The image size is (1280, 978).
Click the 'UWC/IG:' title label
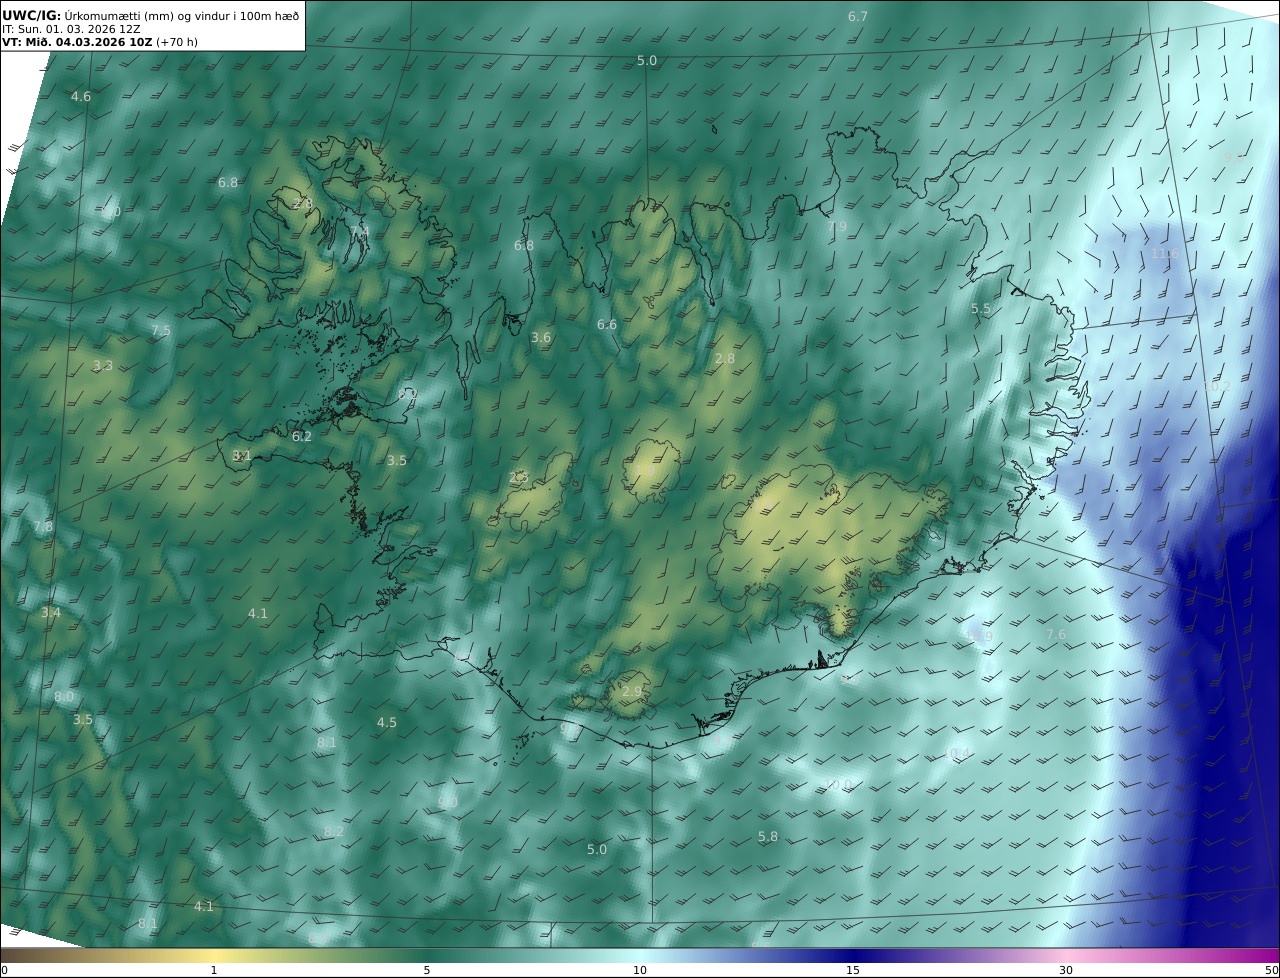pos(32,16)
